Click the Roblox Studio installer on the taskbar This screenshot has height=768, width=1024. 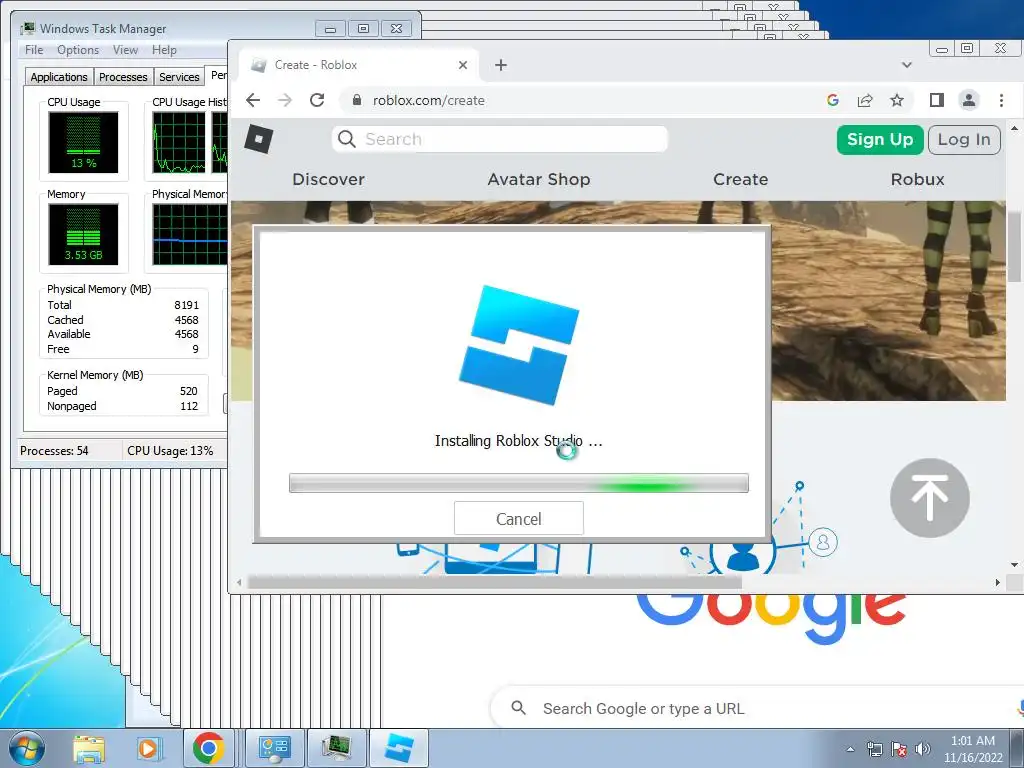[x=400, y=748]
